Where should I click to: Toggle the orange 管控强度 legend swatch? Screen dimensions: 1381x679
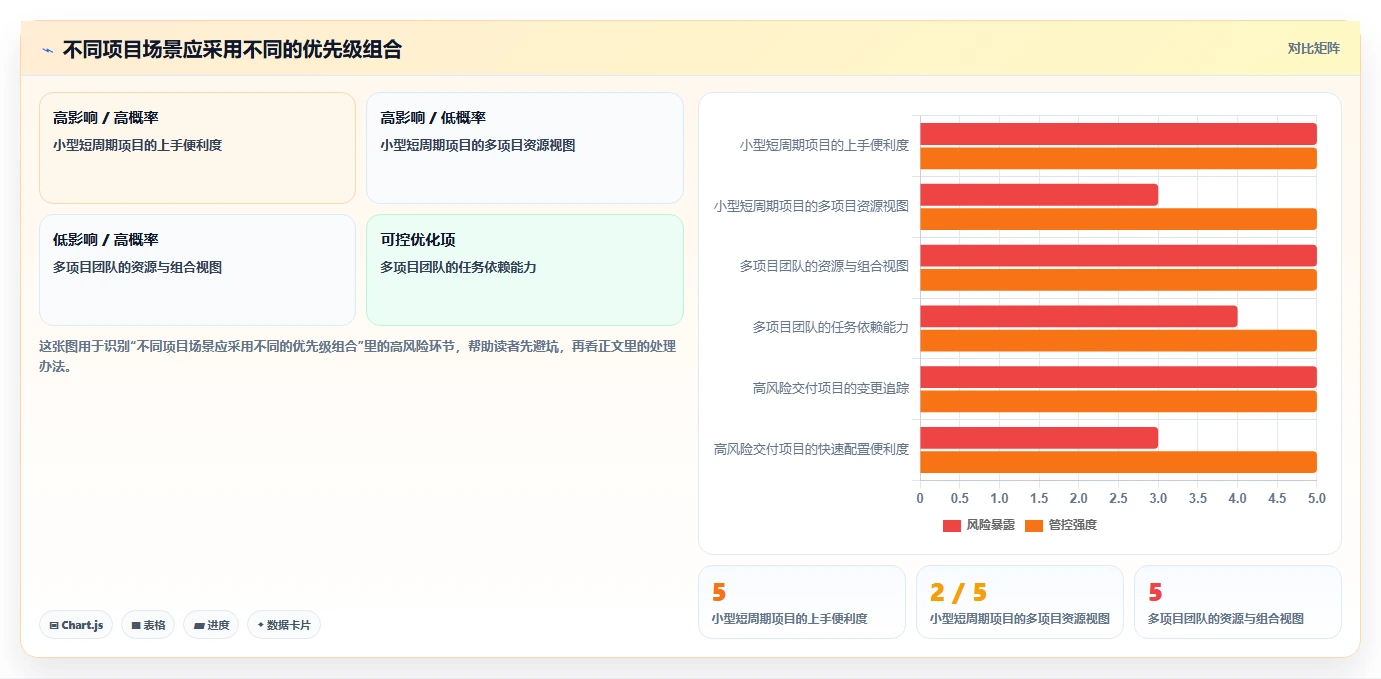[1034, 525]
